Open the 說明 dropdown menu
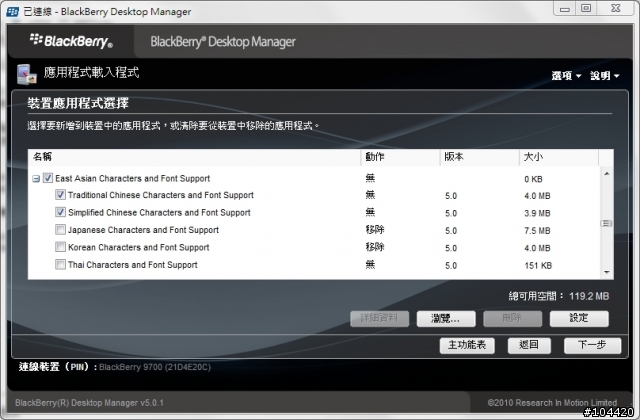The width and height of the screenshot is (640, 420). point(604,76)
